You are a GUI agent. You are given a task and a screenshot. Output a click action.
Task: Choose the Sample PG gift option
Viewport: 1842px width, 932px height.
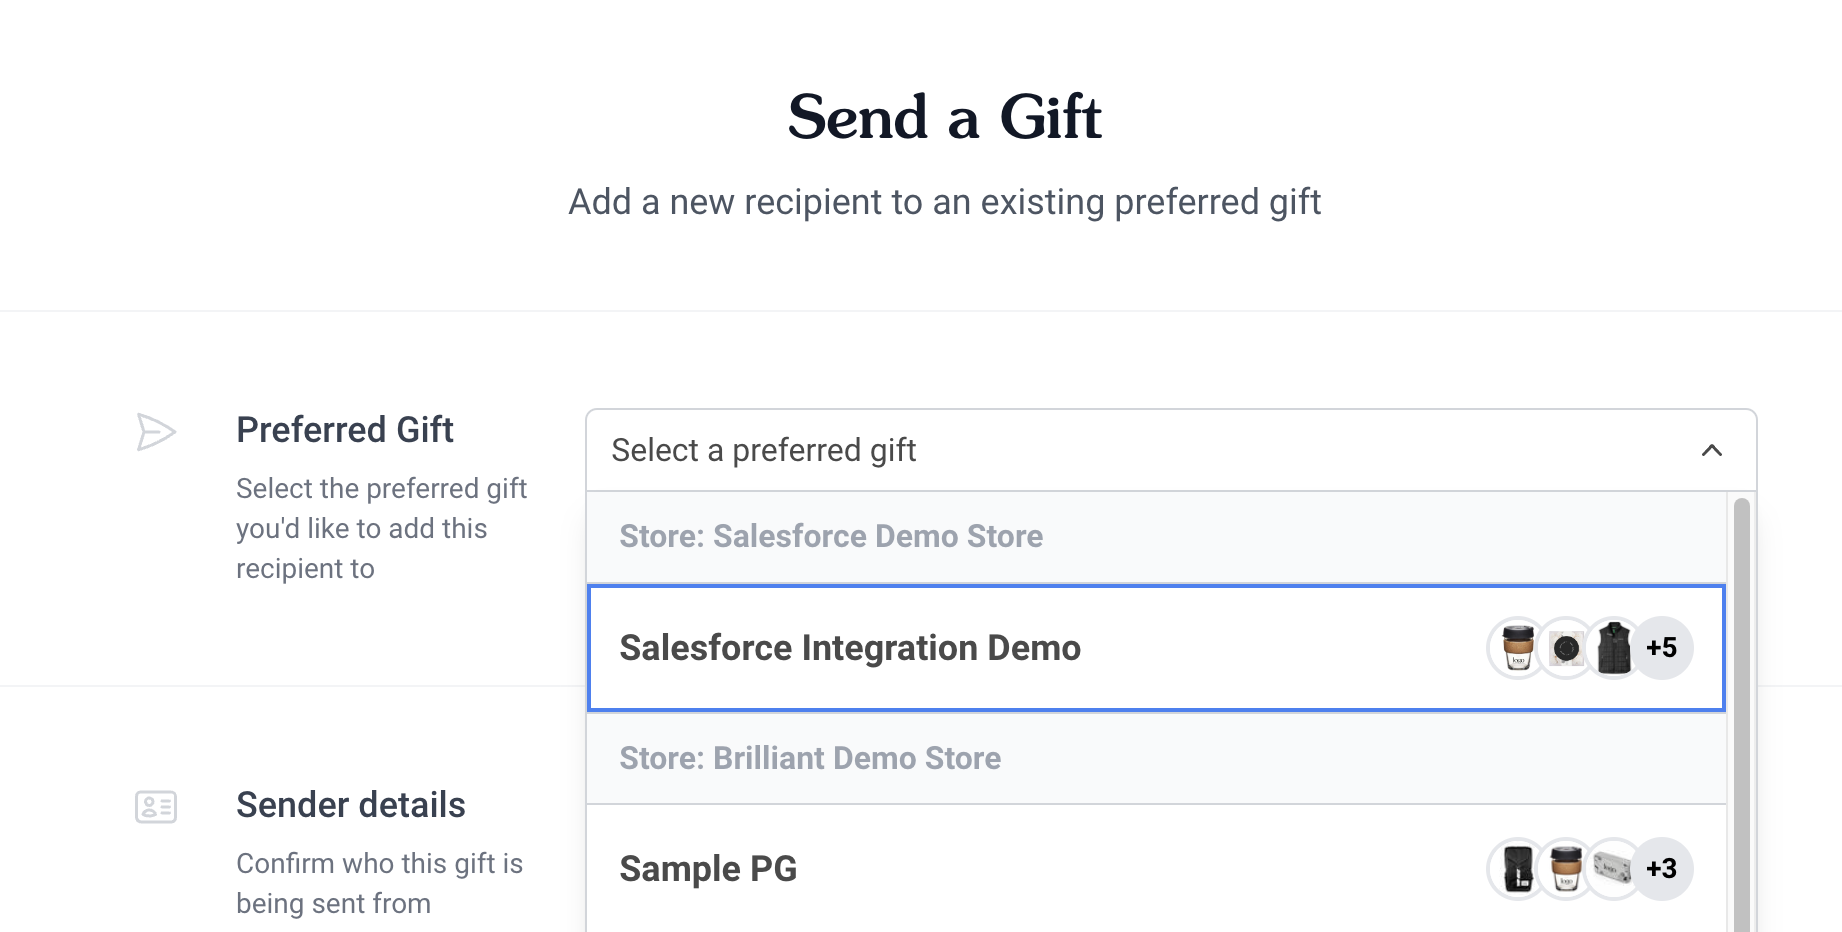[1156, 869]
